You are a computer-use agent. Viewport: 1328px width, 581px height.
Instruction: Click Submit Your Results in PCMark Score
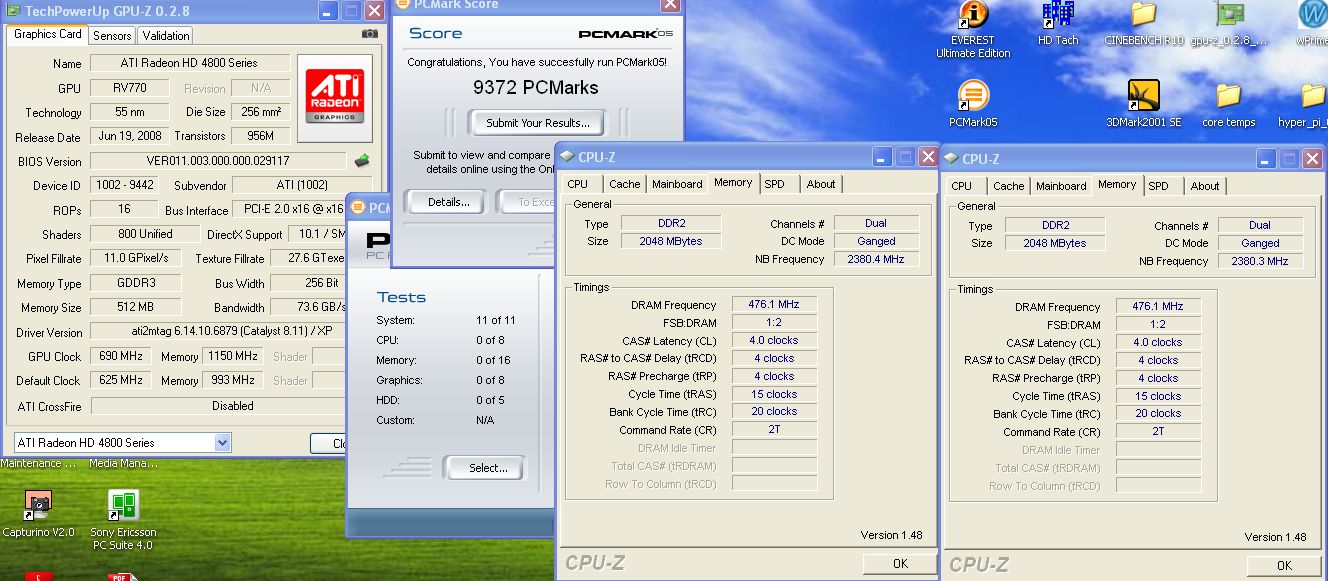[538, 123]
